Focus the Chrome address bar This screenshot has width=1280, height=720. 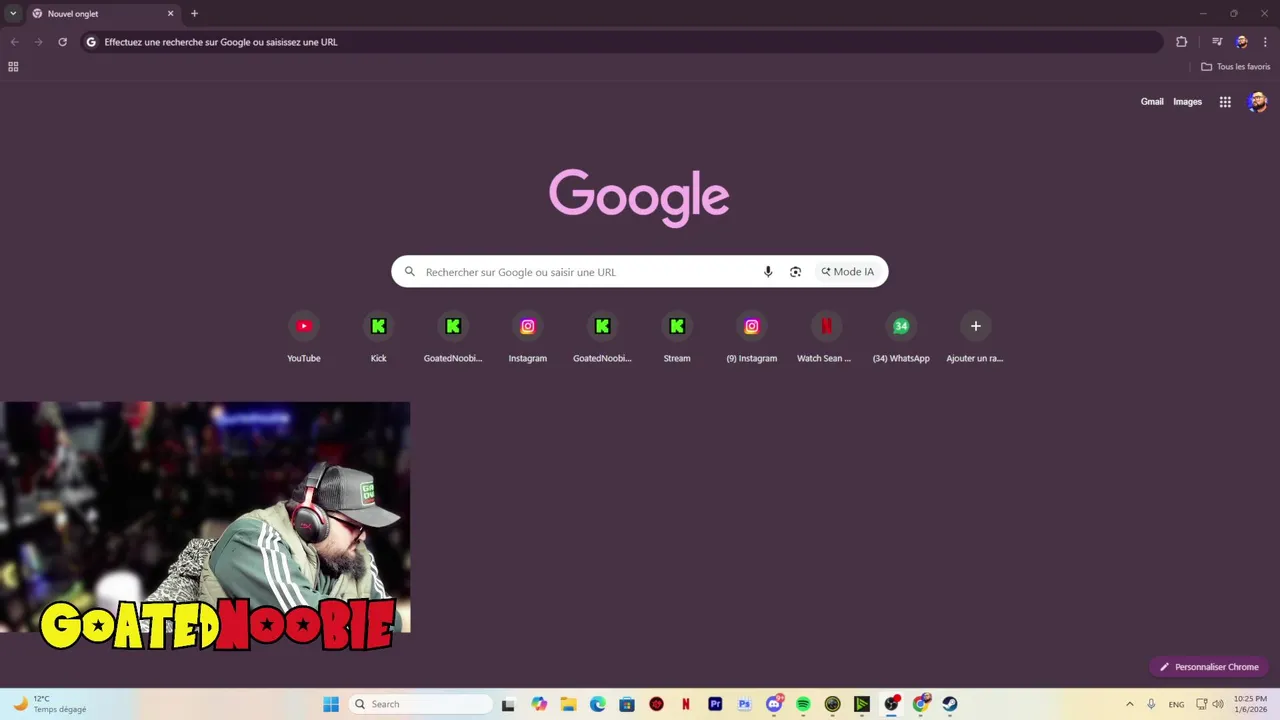(x=620, y=42)
